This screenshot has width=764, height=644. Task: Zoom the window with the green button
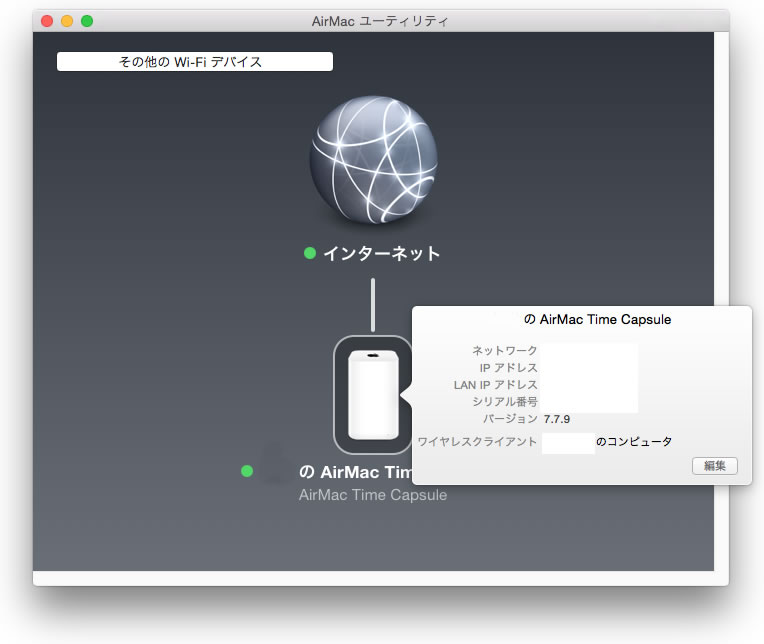coord(87,21)
